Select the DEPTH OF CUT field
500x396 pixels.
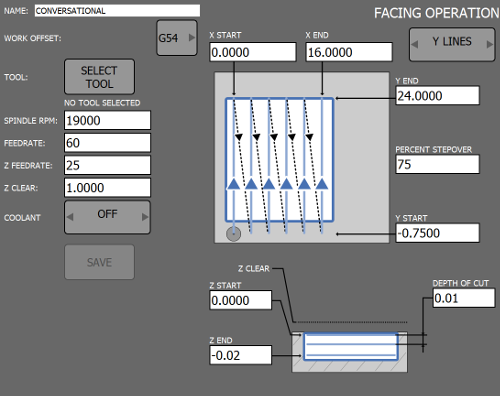(x=464, y=298)
